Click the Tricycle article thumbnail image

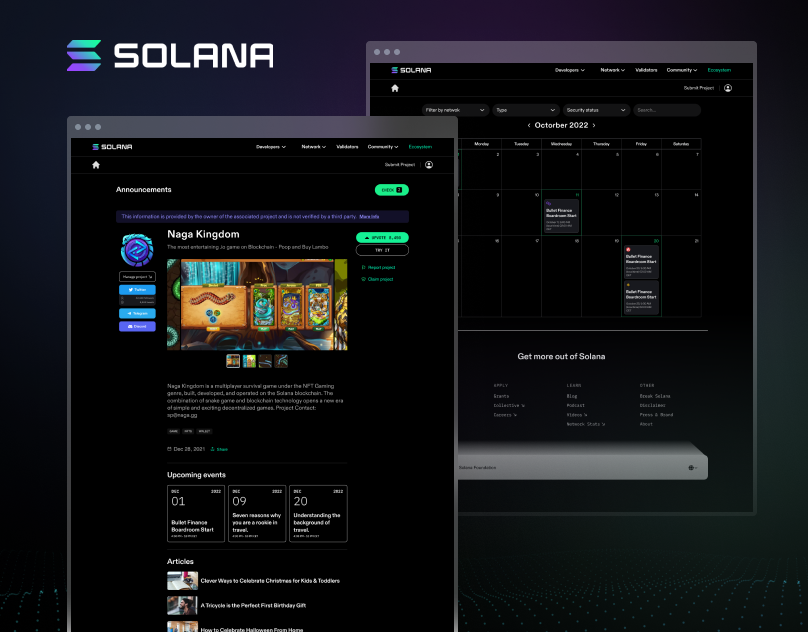182,605
